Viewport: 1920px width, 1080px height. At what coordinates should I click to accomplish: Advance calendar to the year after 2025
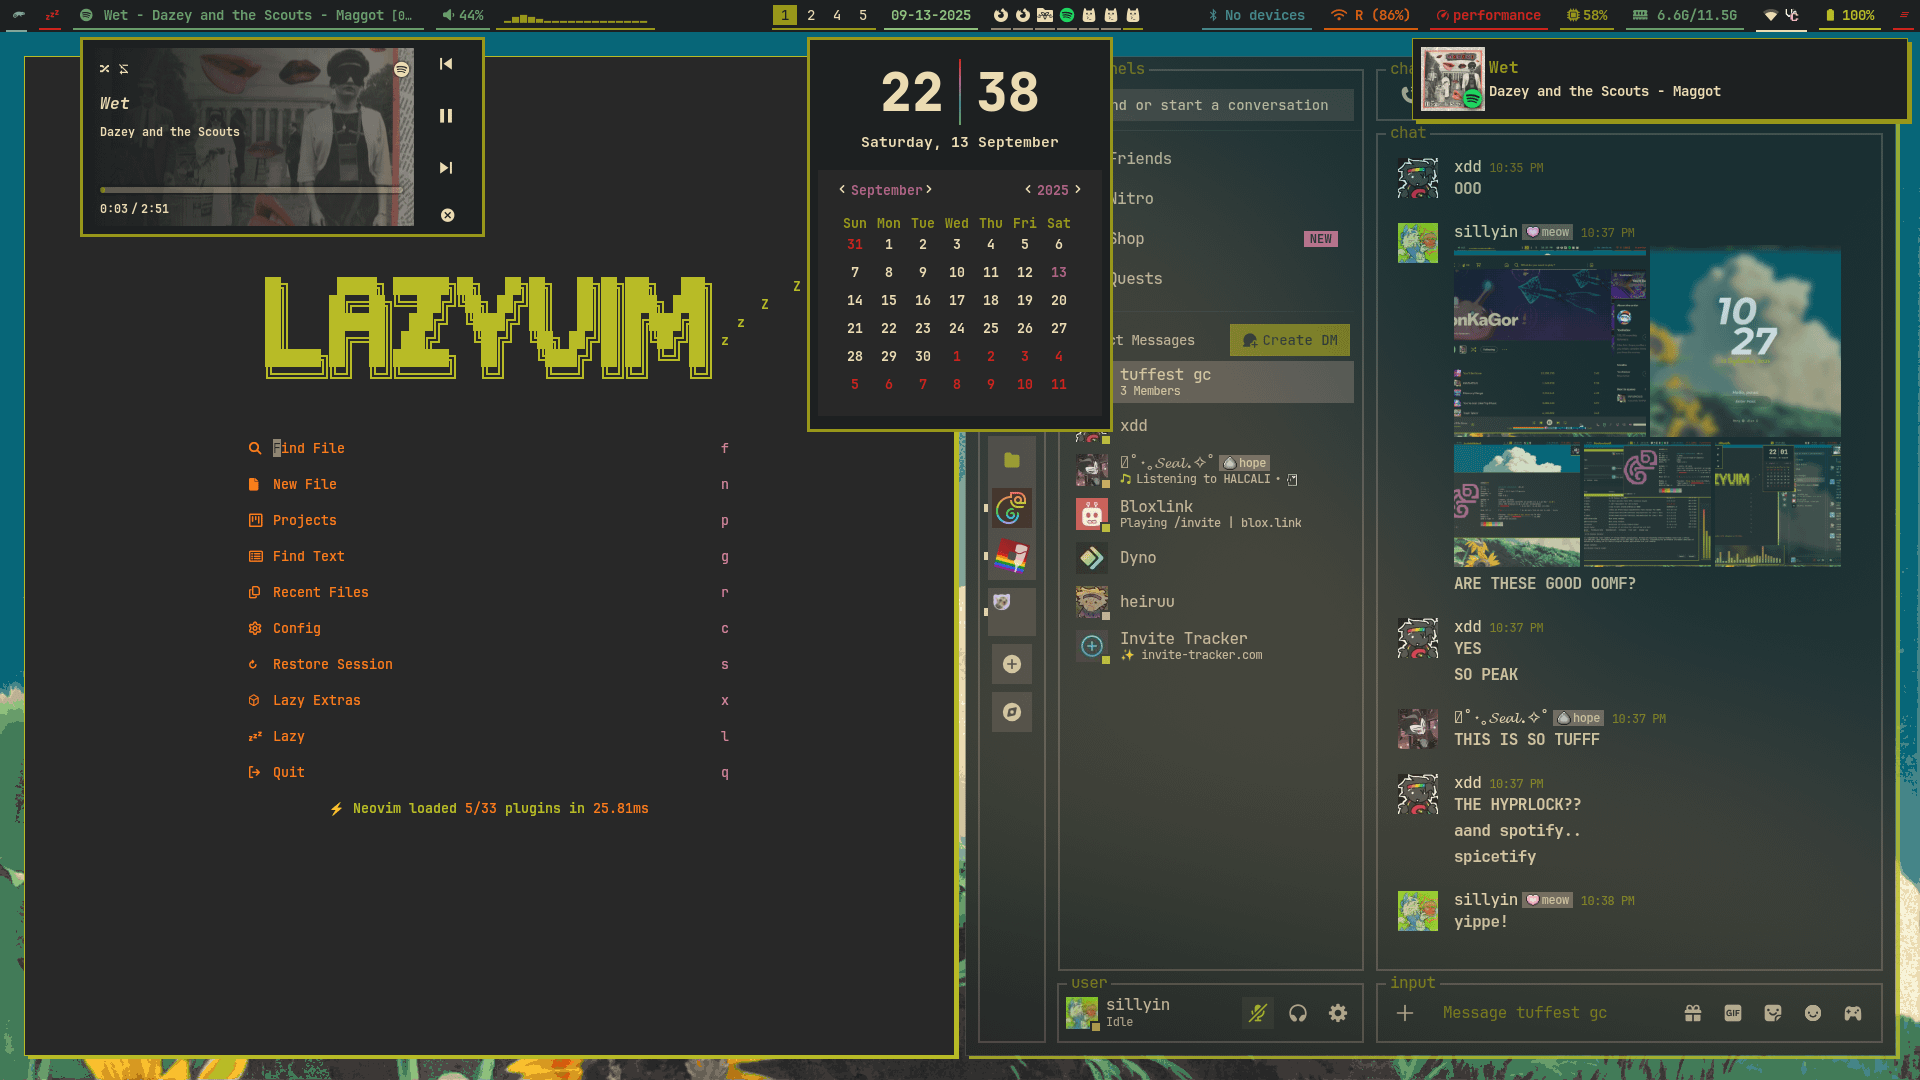point(1078,189)
